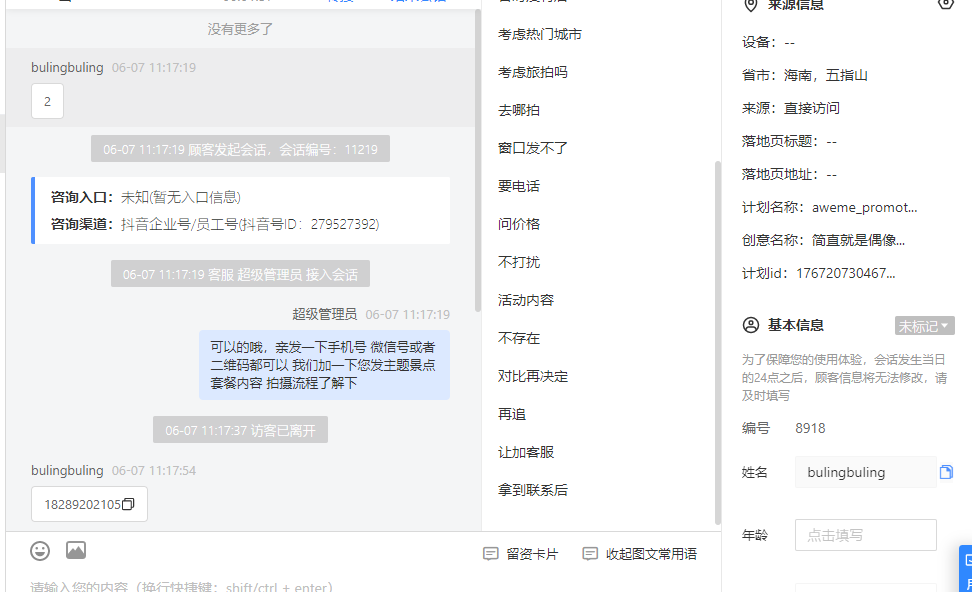The height and width of the screenshot is (592, 972).
Task: Select quick reply 考虑旅拍吗
Action: point(532,73)
